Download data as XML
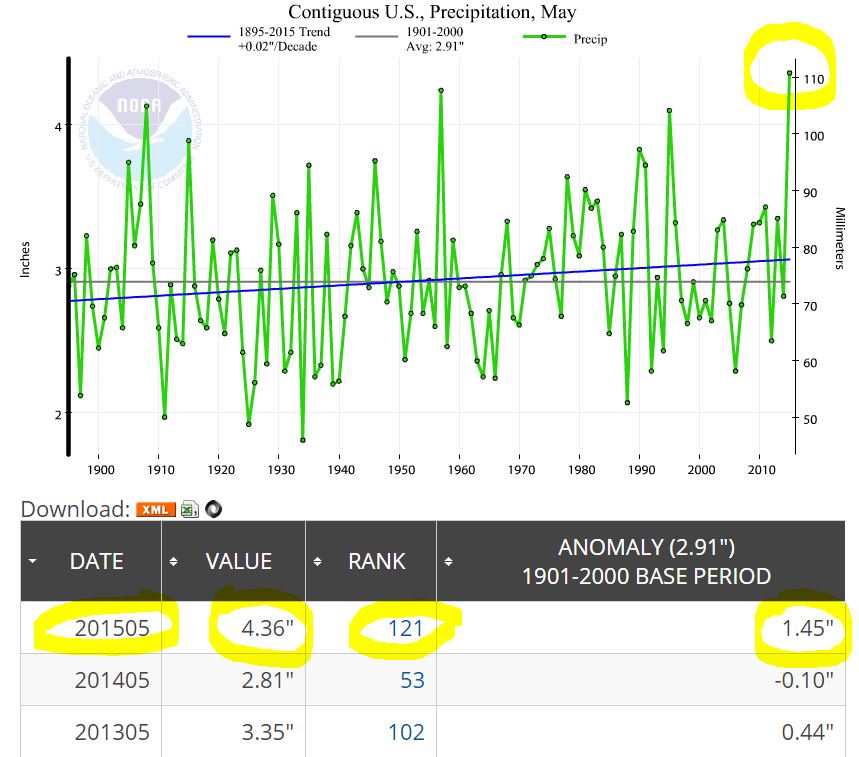 (155, 509)
